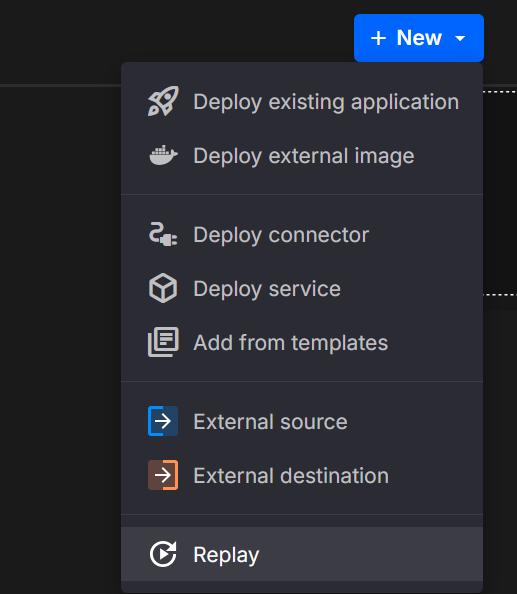Choose Deploy external image option
Image resolution: width=517 pixels, height=594 pixels.
(x=302, y=156)
